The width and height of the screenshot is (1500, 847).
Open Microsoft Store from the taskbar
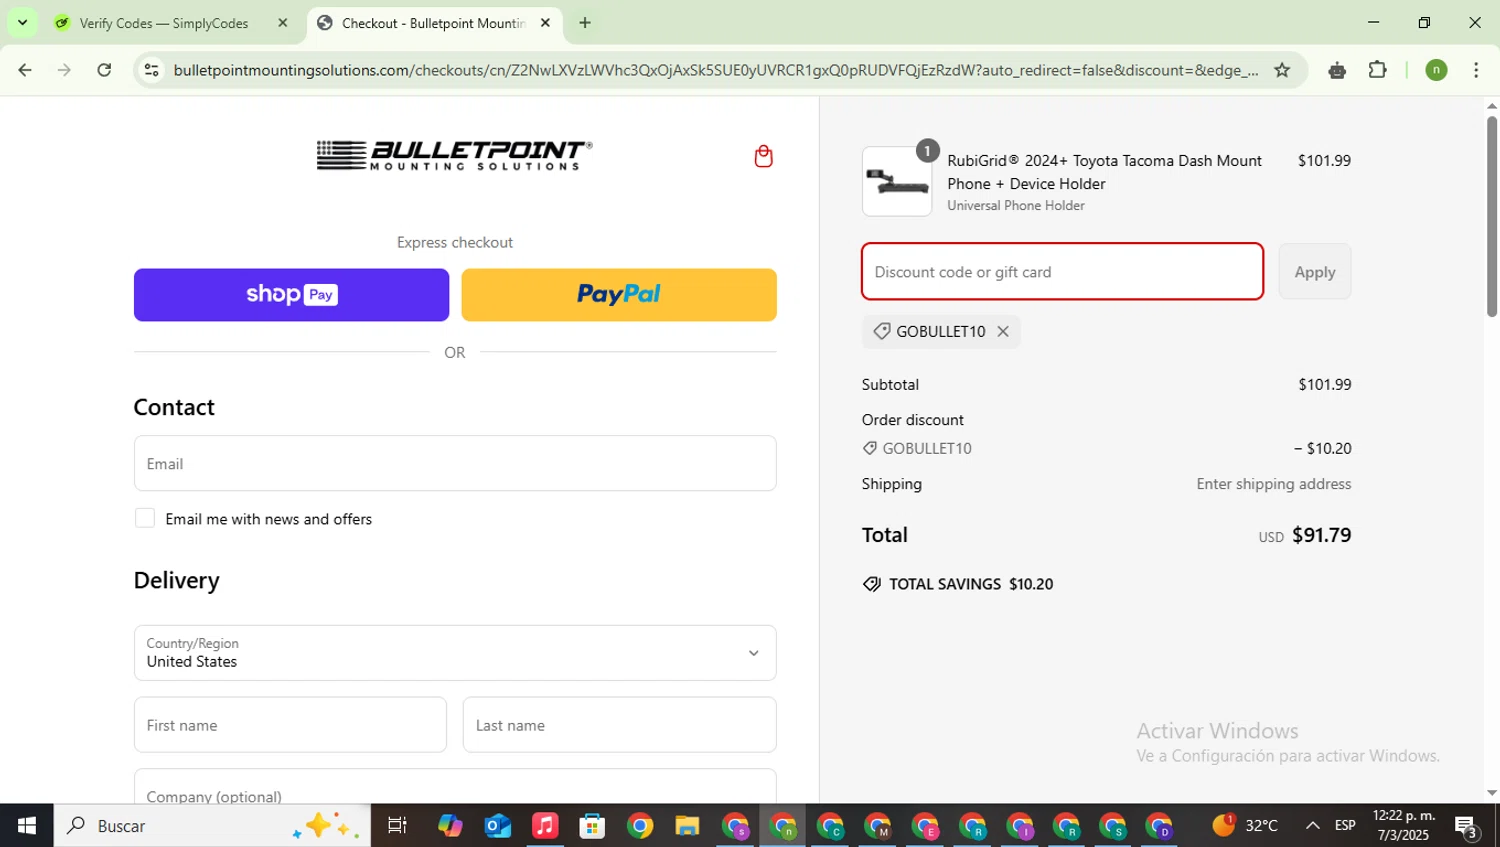coord(592,826)
